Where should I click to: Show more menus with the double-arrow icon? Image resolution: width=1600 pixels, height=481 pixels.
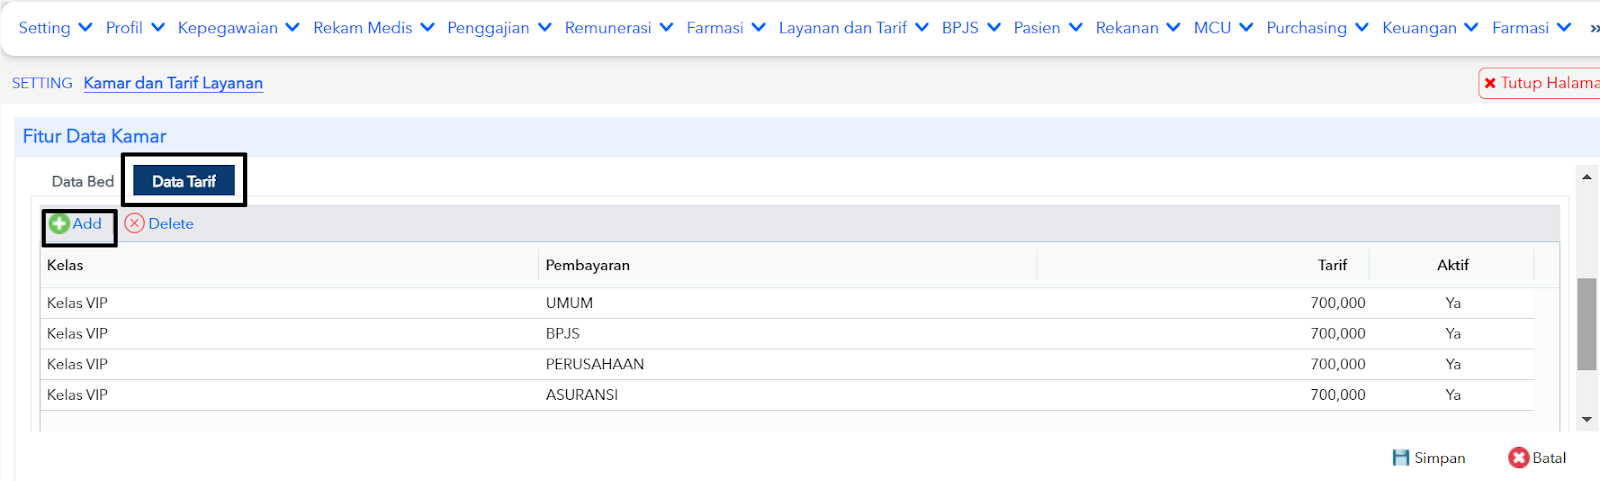[1594, 28]
